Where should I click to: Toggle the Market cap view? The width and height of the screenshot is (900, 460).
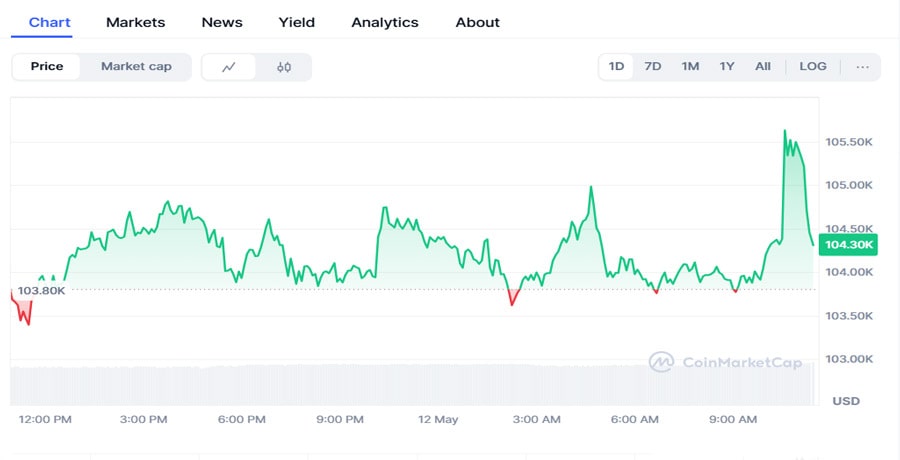click(136, 67)
